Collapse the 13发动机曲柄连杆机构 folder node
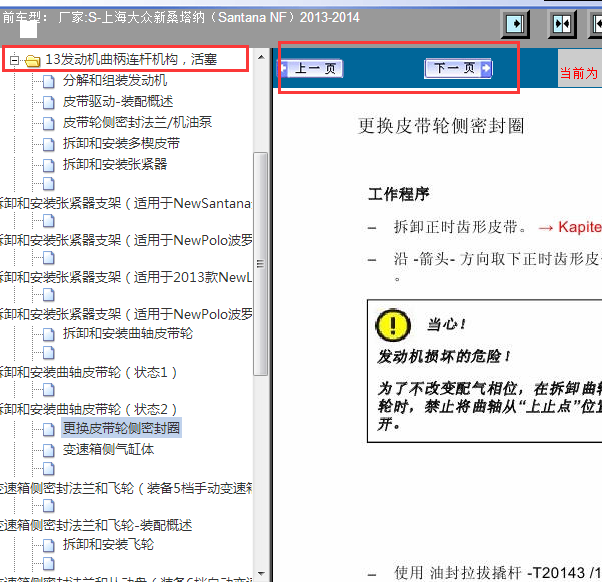 (x=15, y=60)
